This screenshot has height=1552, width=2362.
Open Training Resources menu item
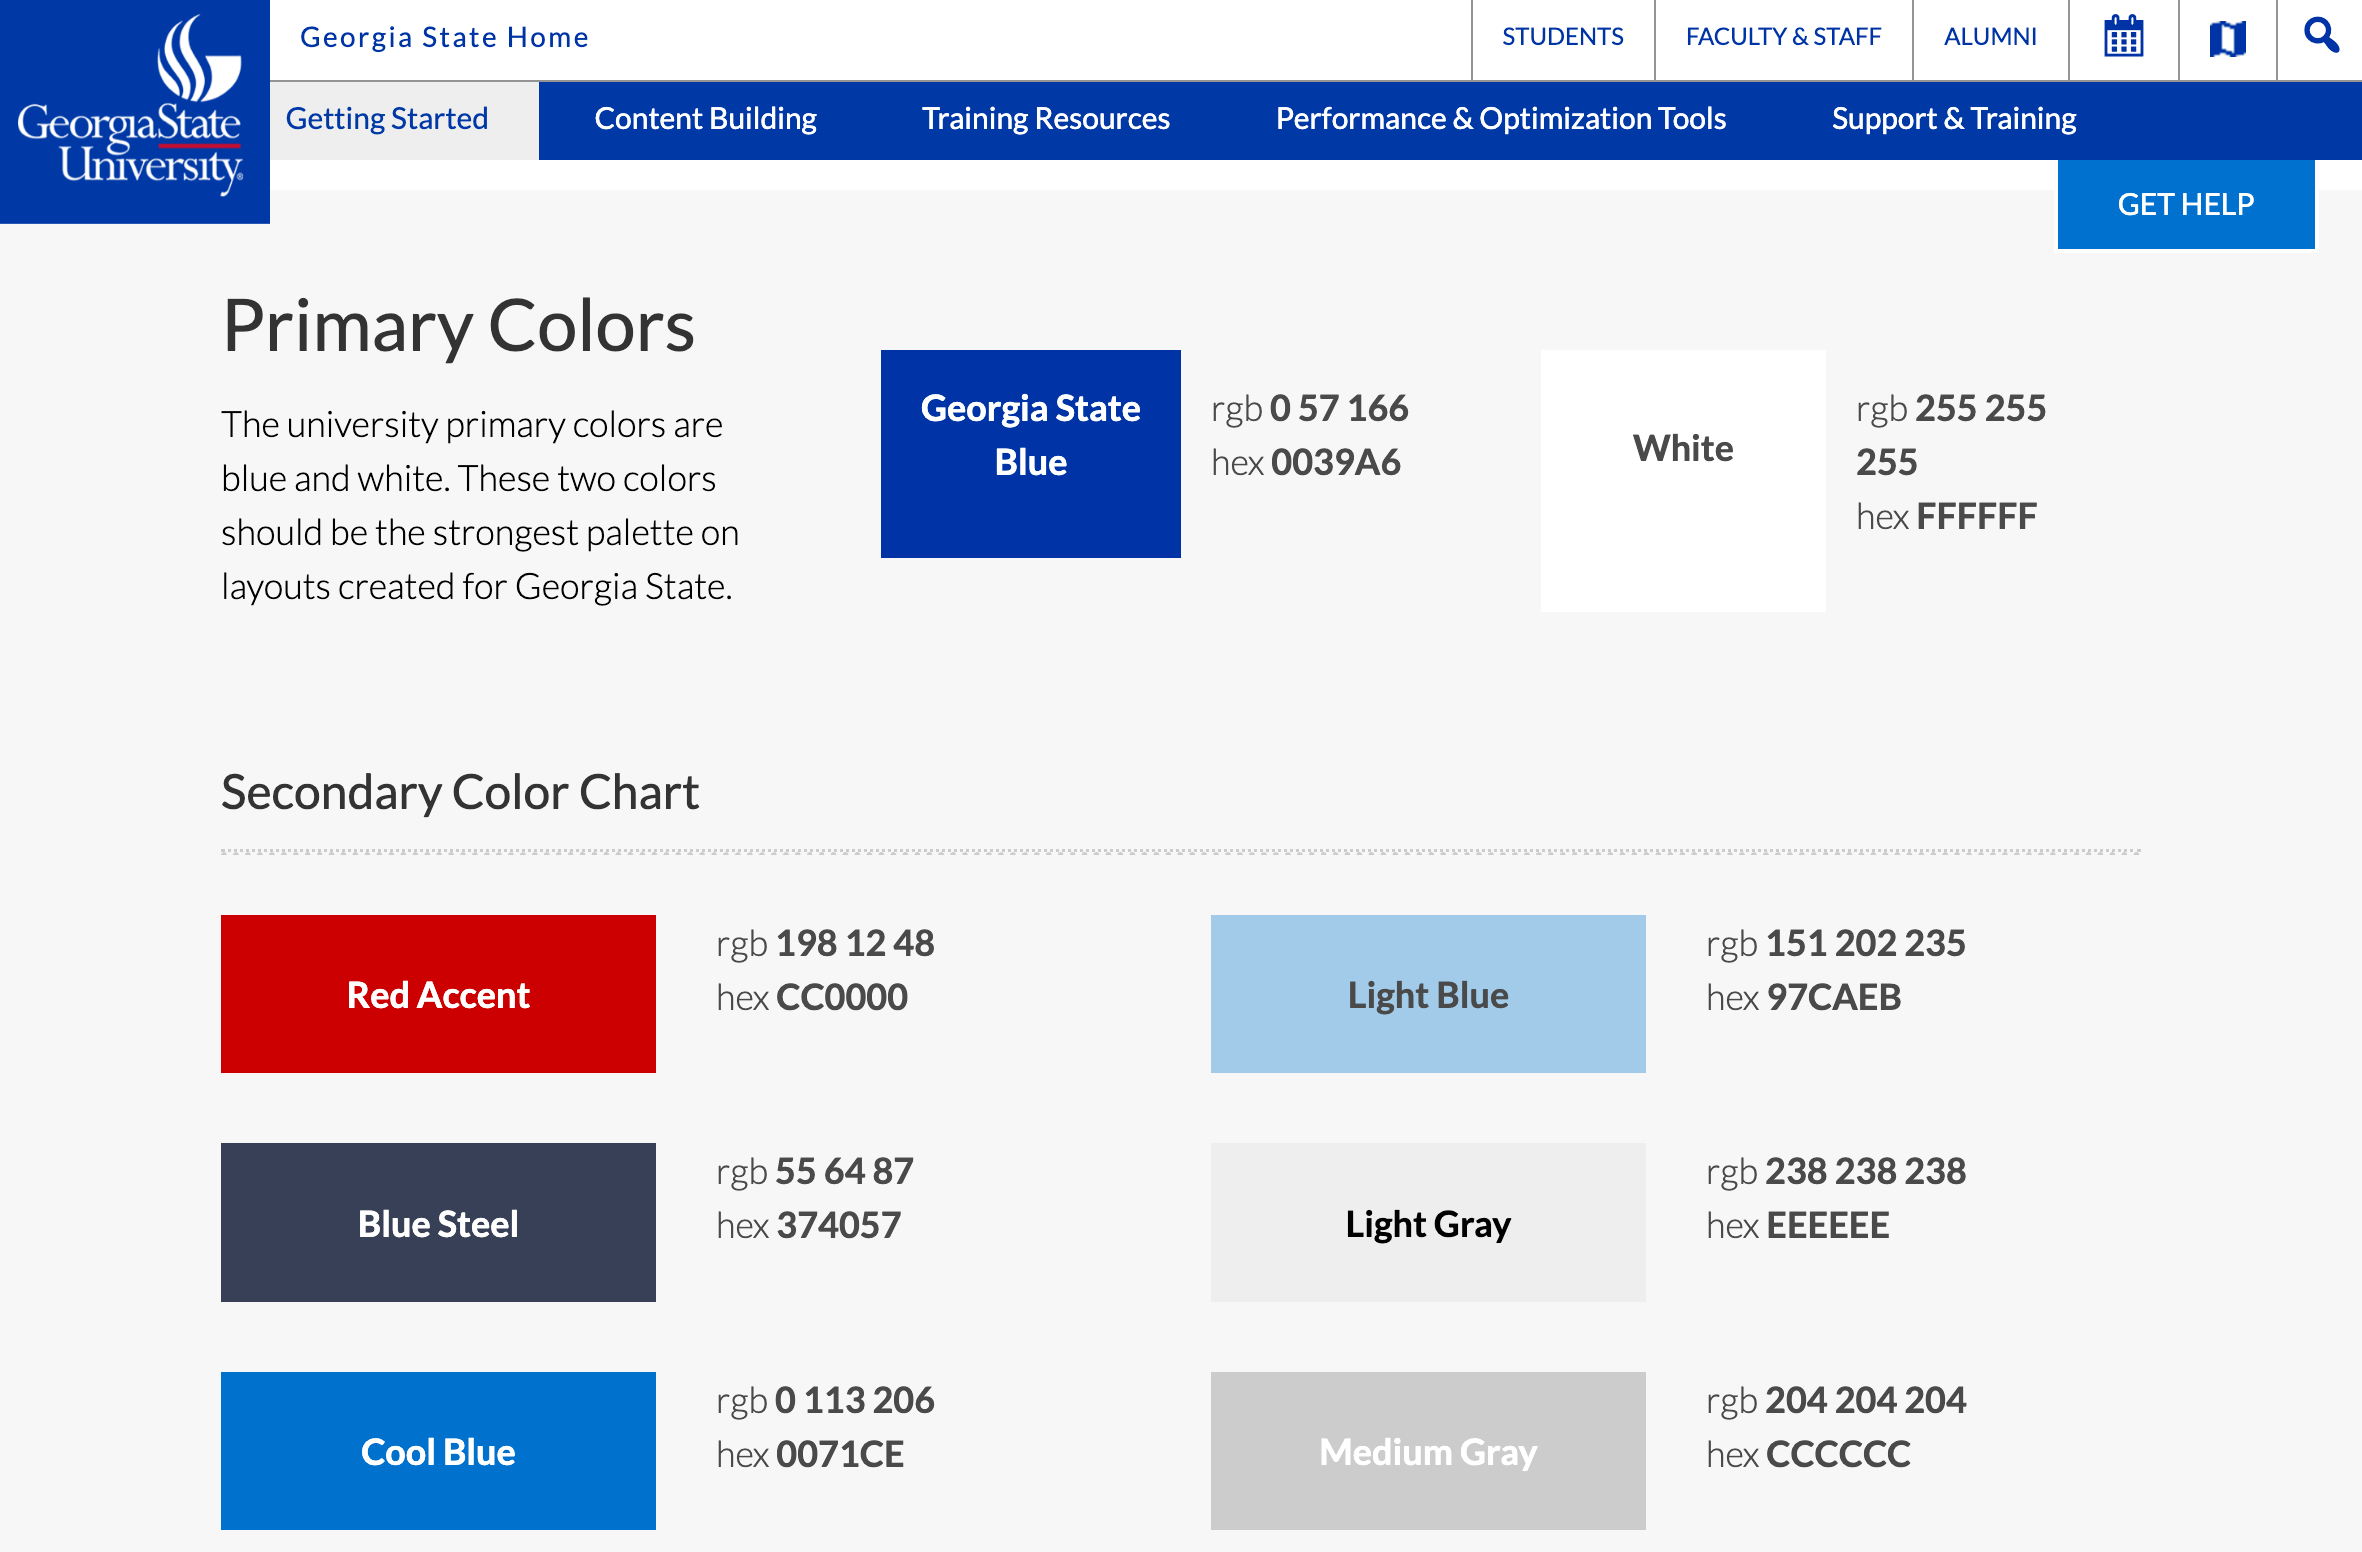coord(1045,119)
